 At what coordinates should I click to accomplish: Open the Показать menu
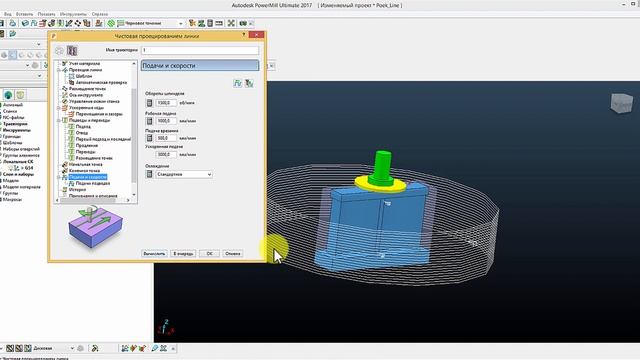click(x=46, y=14)
